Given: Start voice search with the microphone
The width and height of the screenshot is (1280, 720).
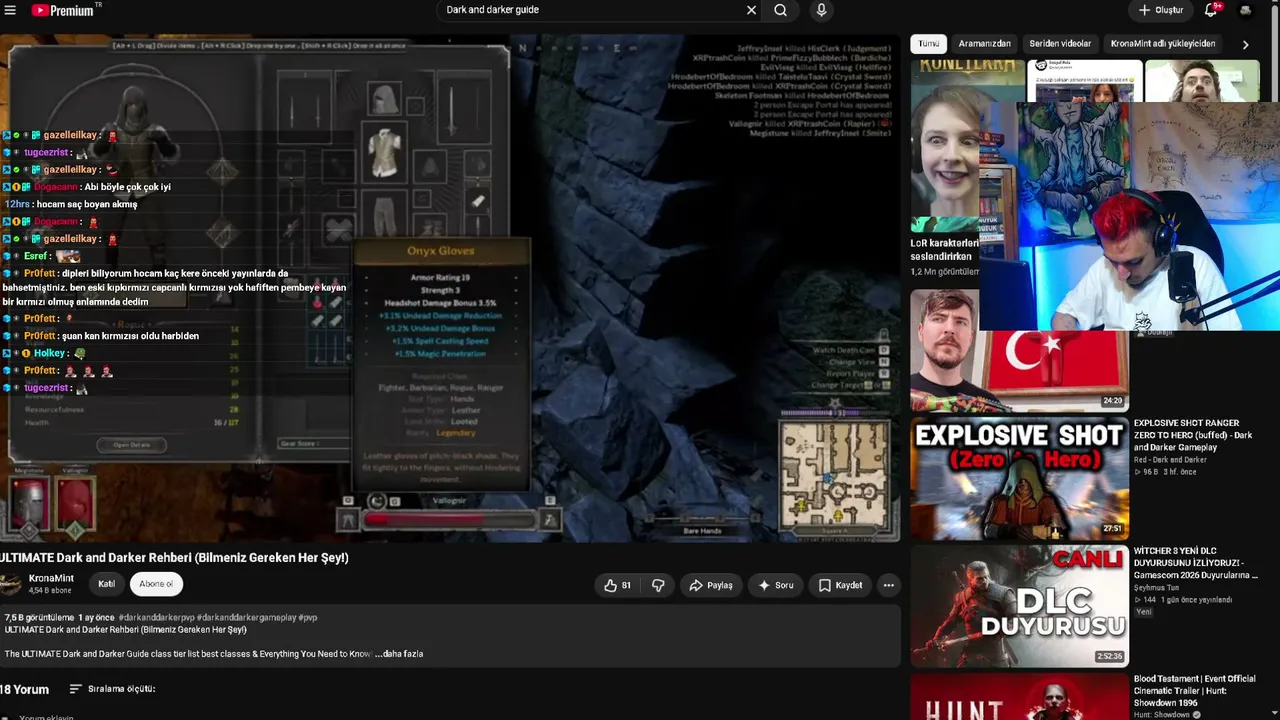Looking at the screenshot, I should pyautogui.click(x=821, y=10).
